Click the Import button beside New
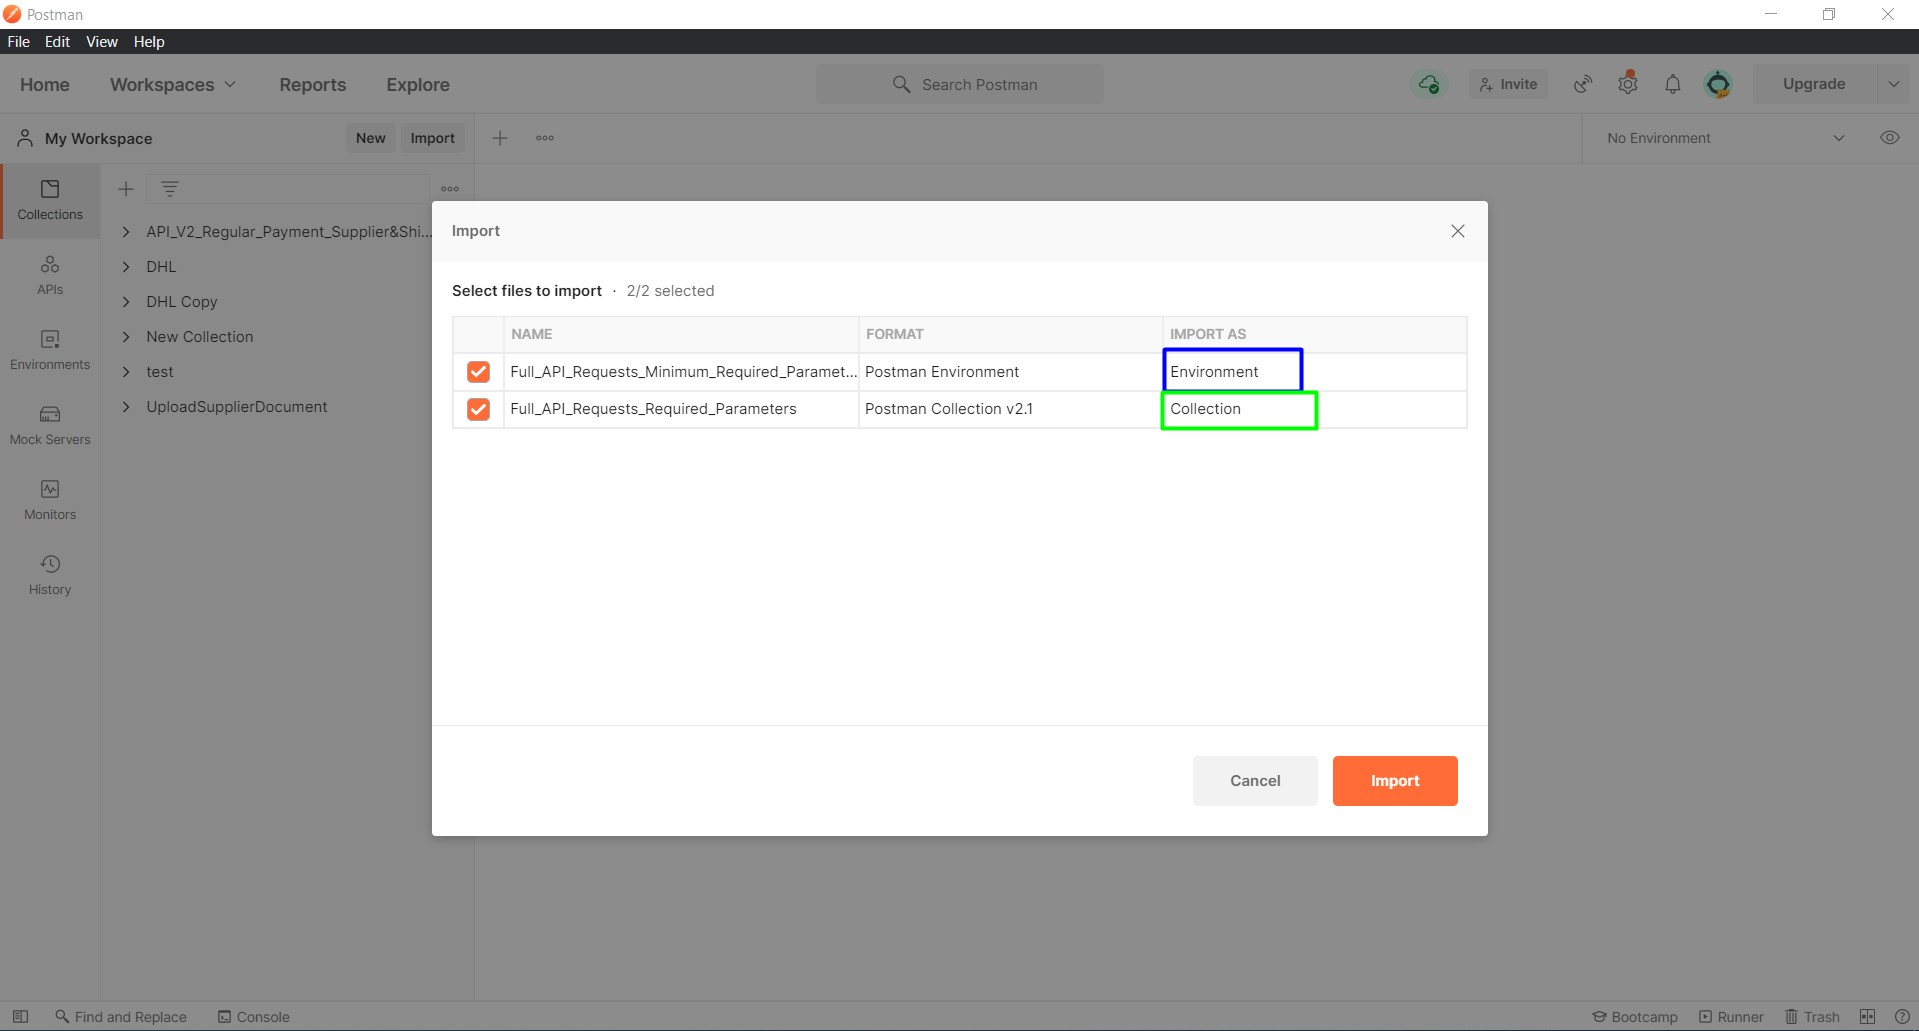The image size is (1919, 1031). [433, 138]
